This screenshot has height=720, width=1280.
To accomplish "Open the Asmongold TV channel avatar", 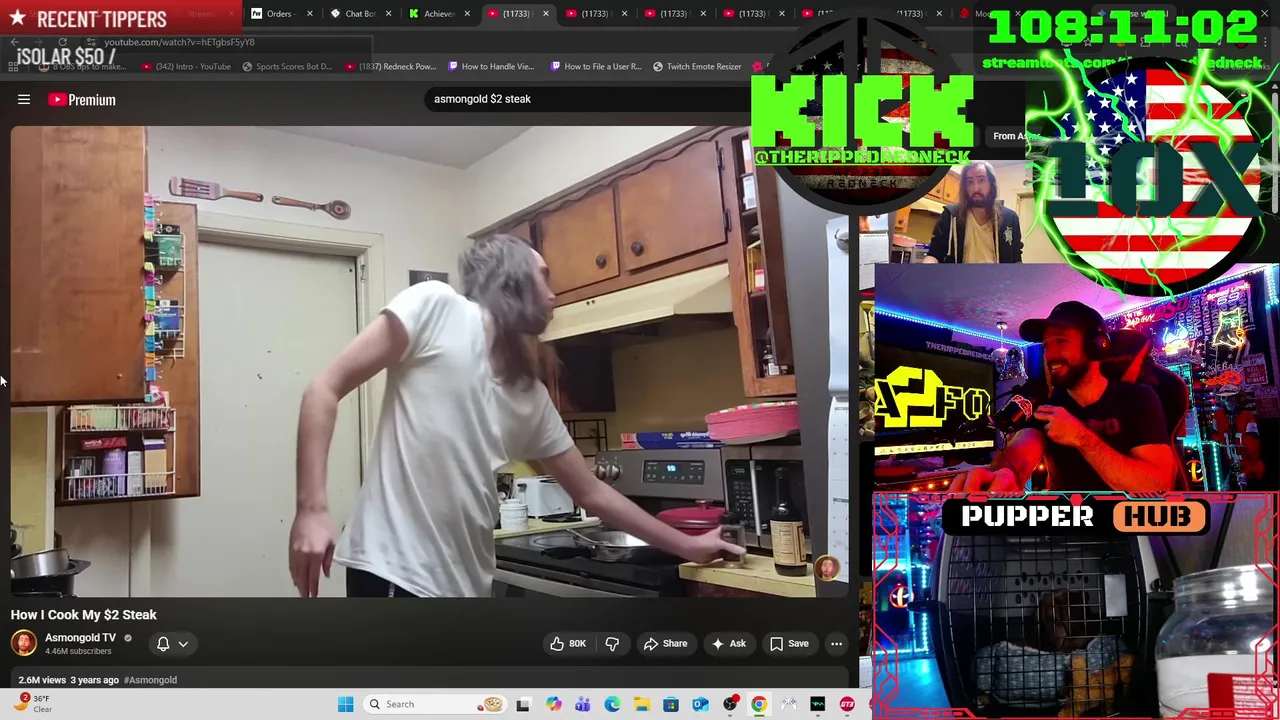I will [24, 643].
